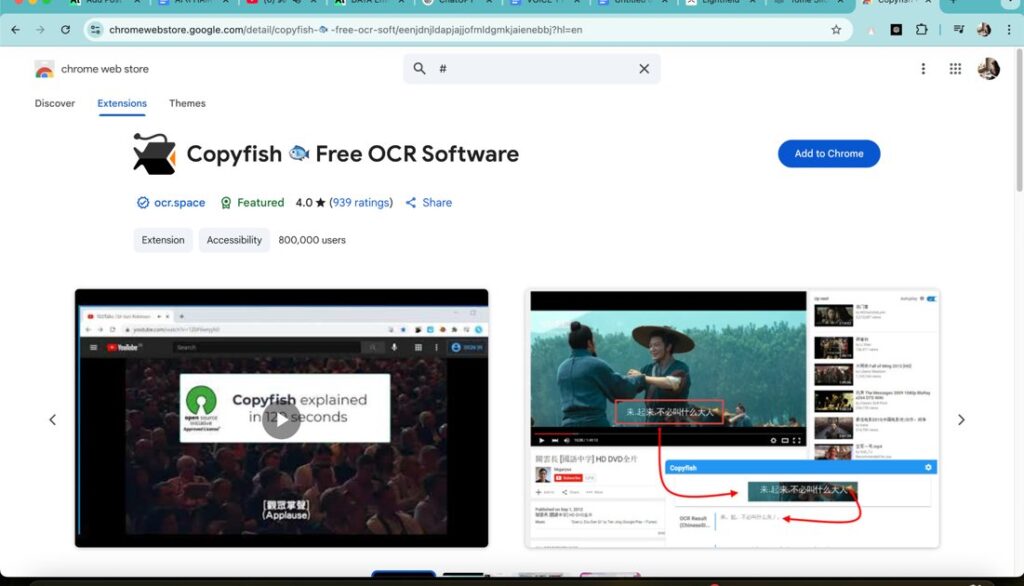Open the Google apps grid
1024x586 pixels.
pos(955,69)
